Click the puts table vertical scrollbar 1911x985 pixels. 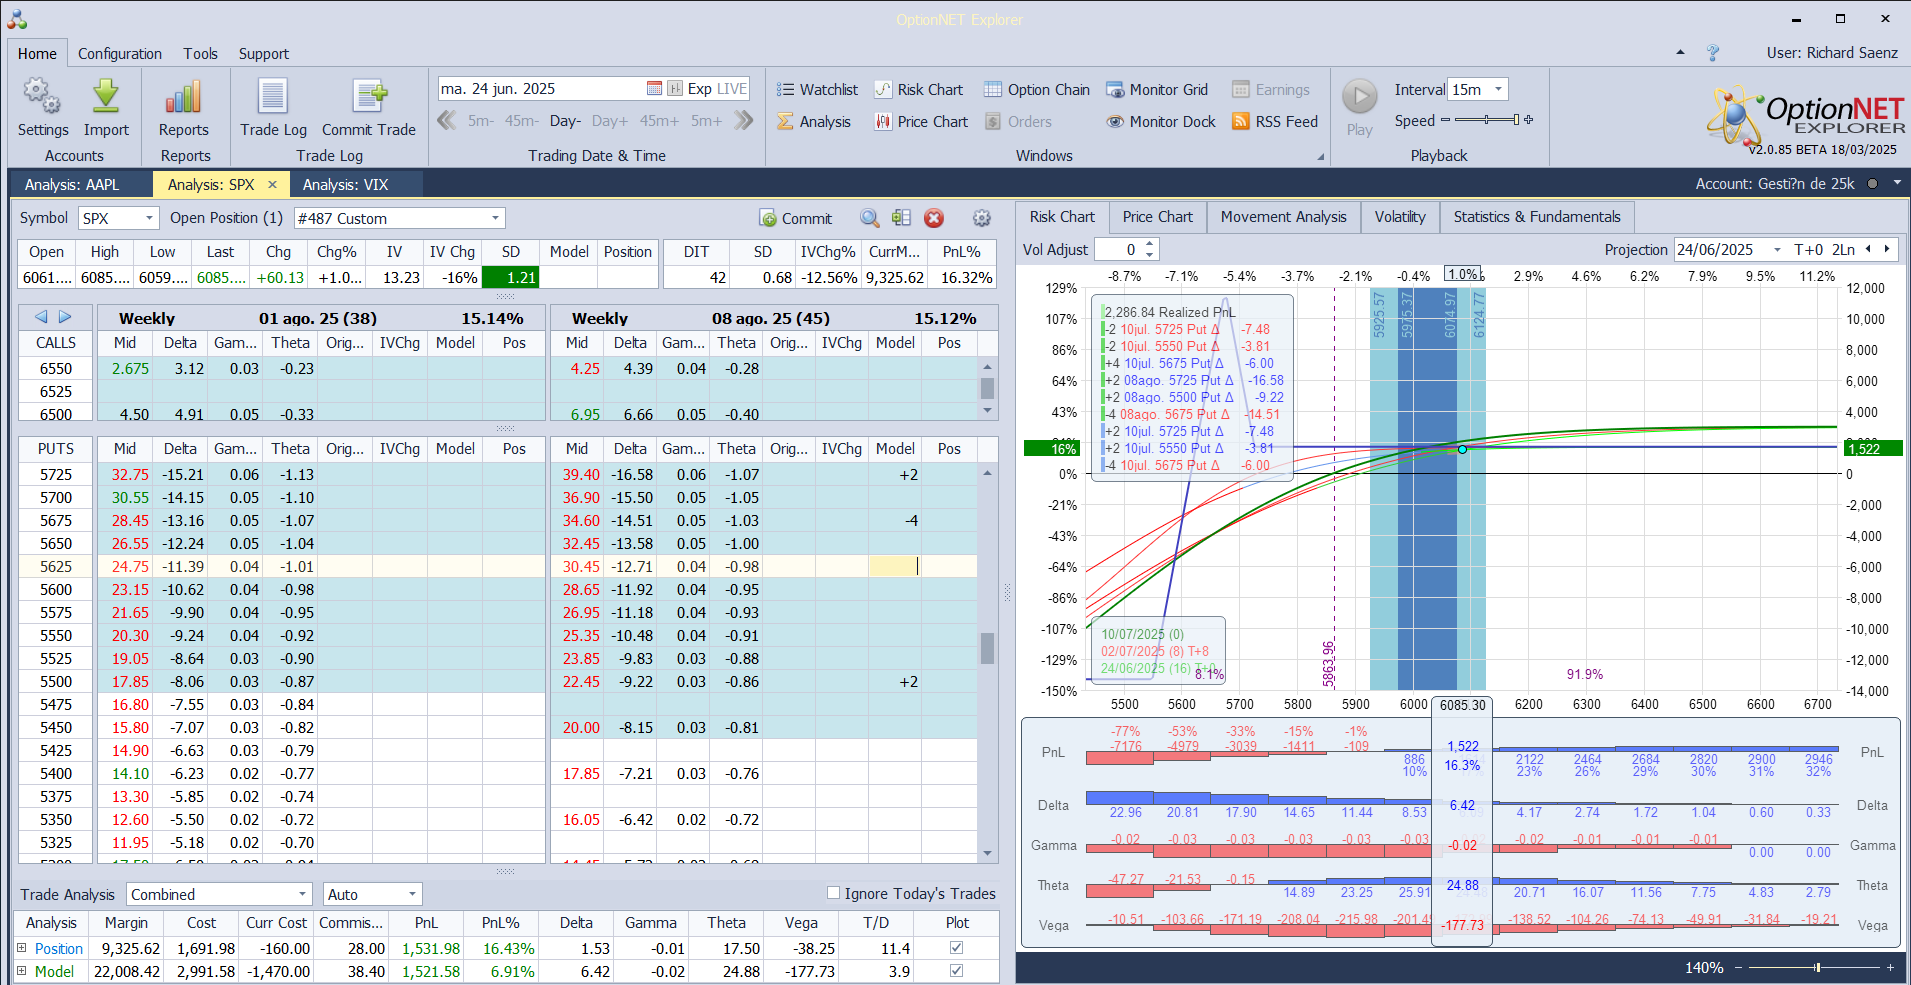(987, 661)
